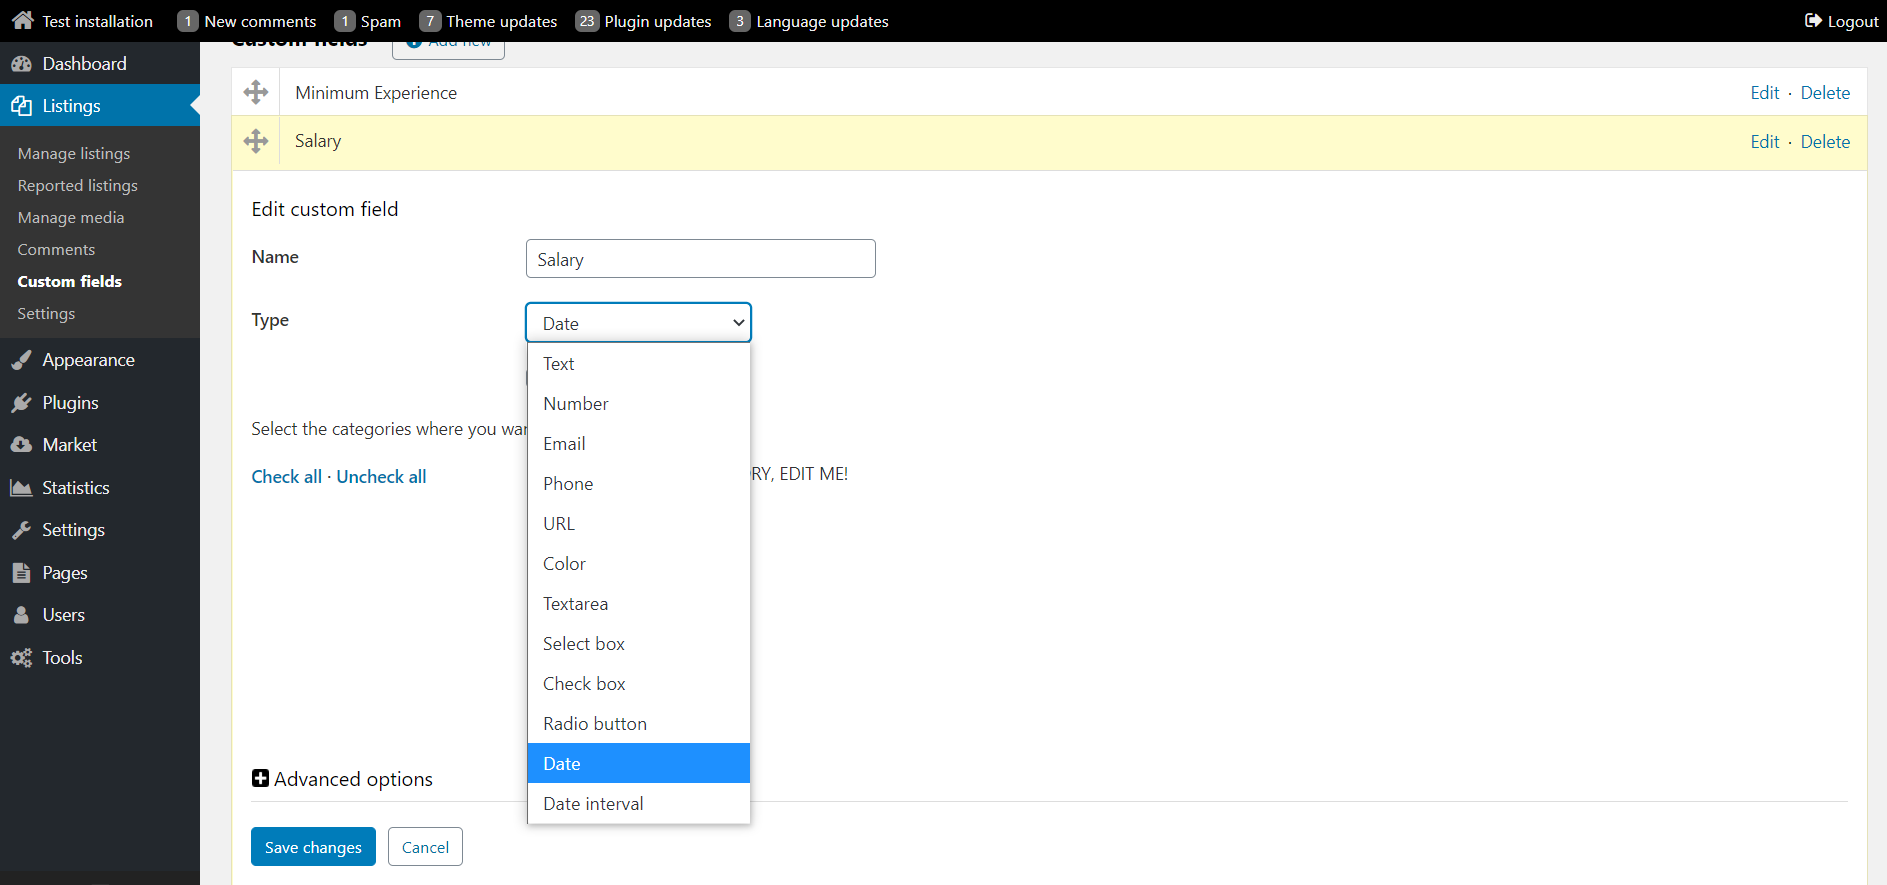This screenshot has height=885, width=1887.
Task: Choose the highlighted Date option
Action: click(639, 763)
